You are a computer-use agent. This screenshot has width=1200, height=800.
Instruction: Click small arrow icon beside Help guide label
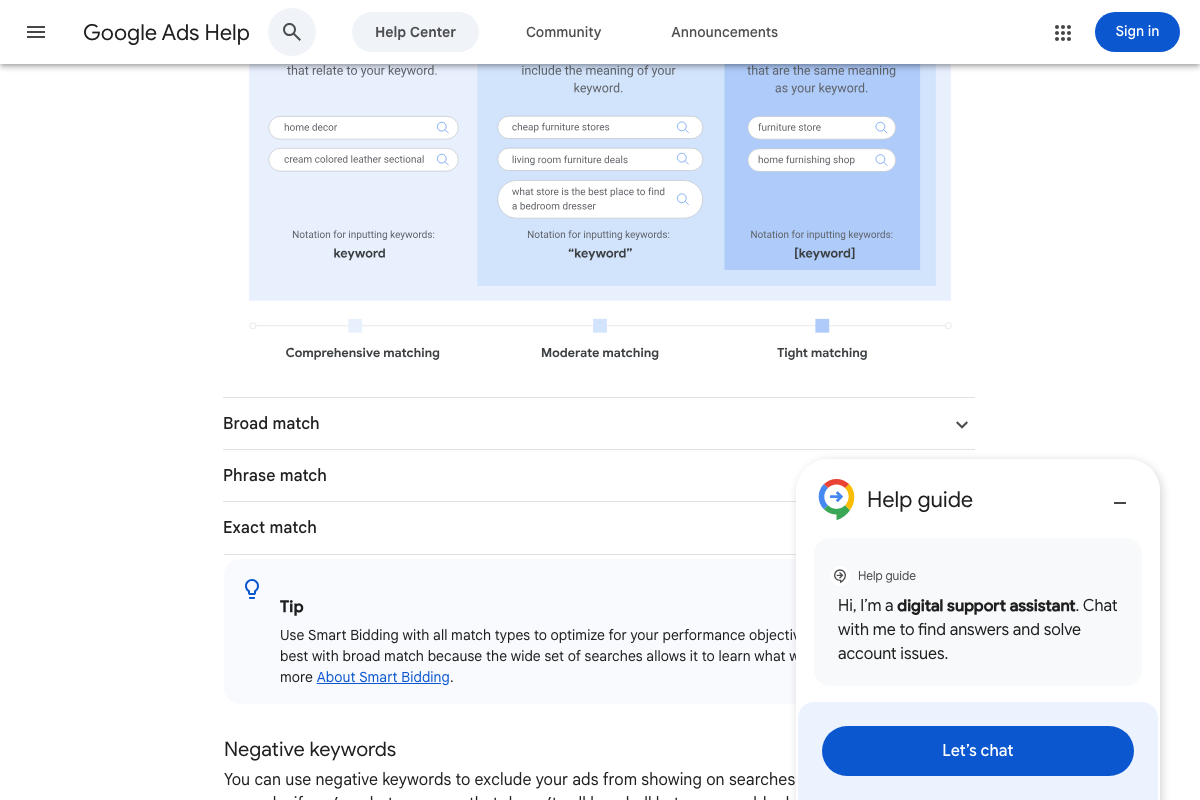[840, 576]
